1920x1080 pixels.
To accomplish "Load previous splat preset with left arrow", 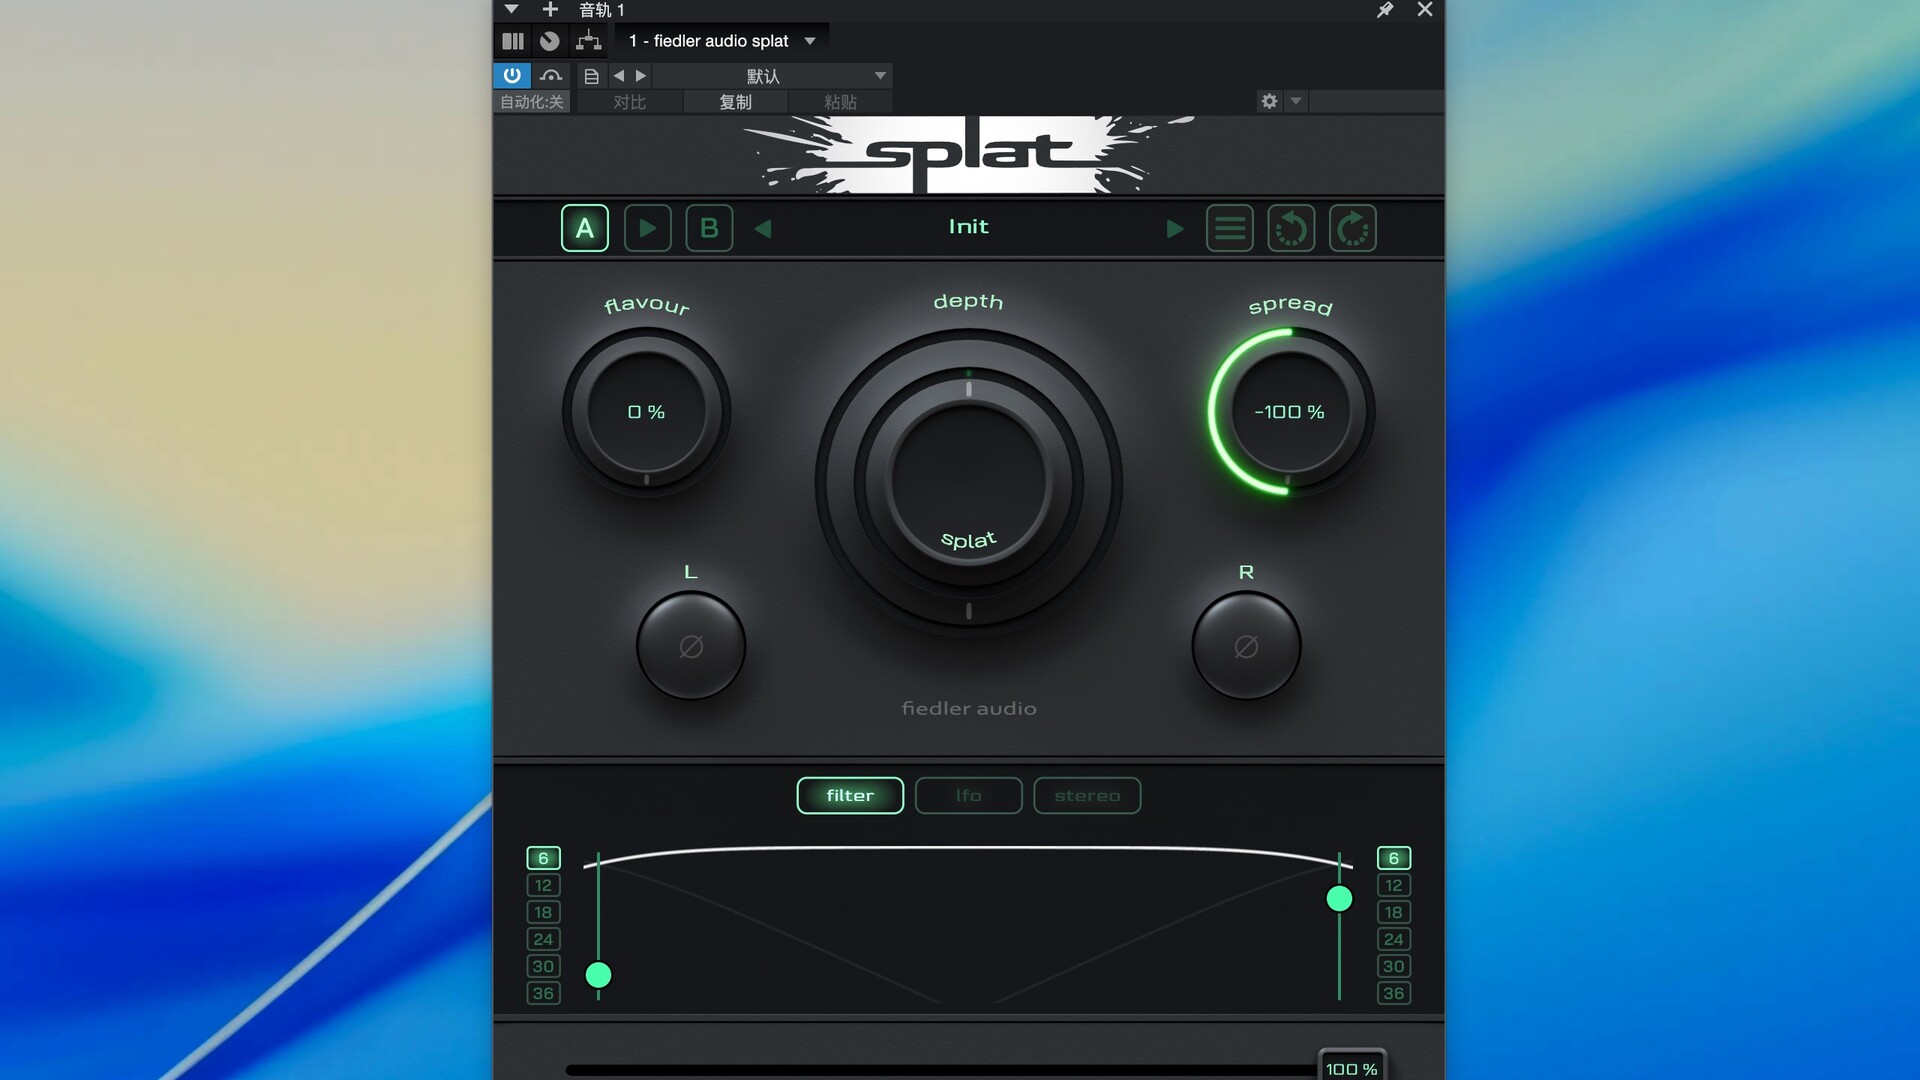I will [763, 229].
